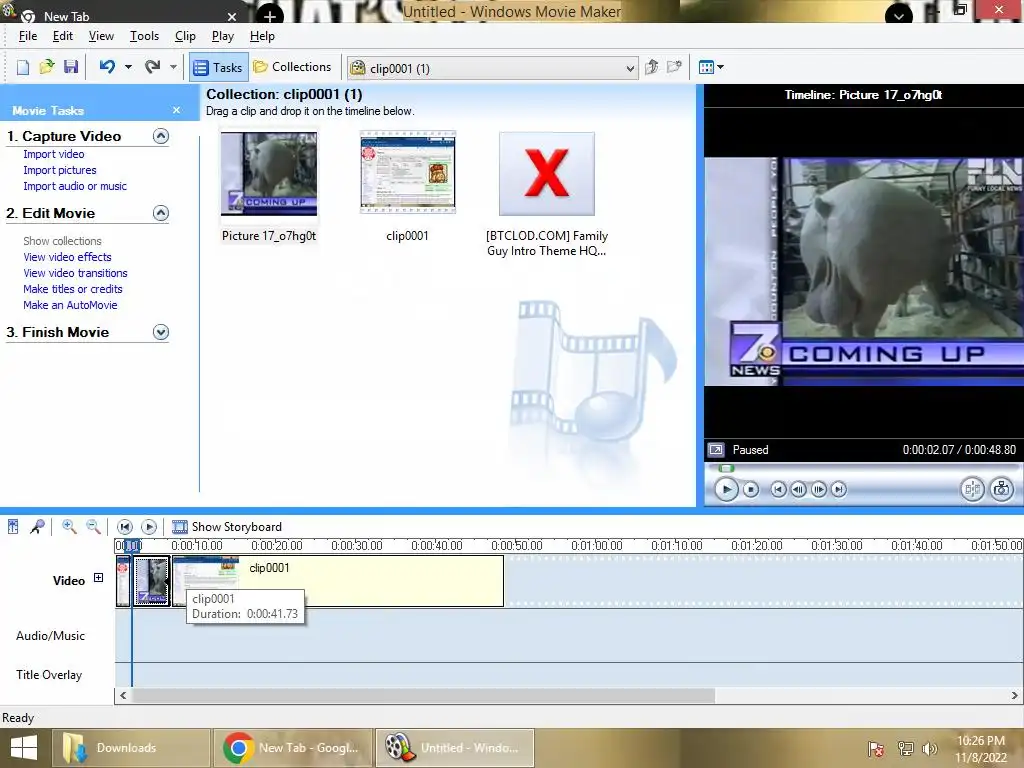This screenshot has height=768, width=1024.
Task: Click the Split Clip icon
Action: tap(972, 488)
